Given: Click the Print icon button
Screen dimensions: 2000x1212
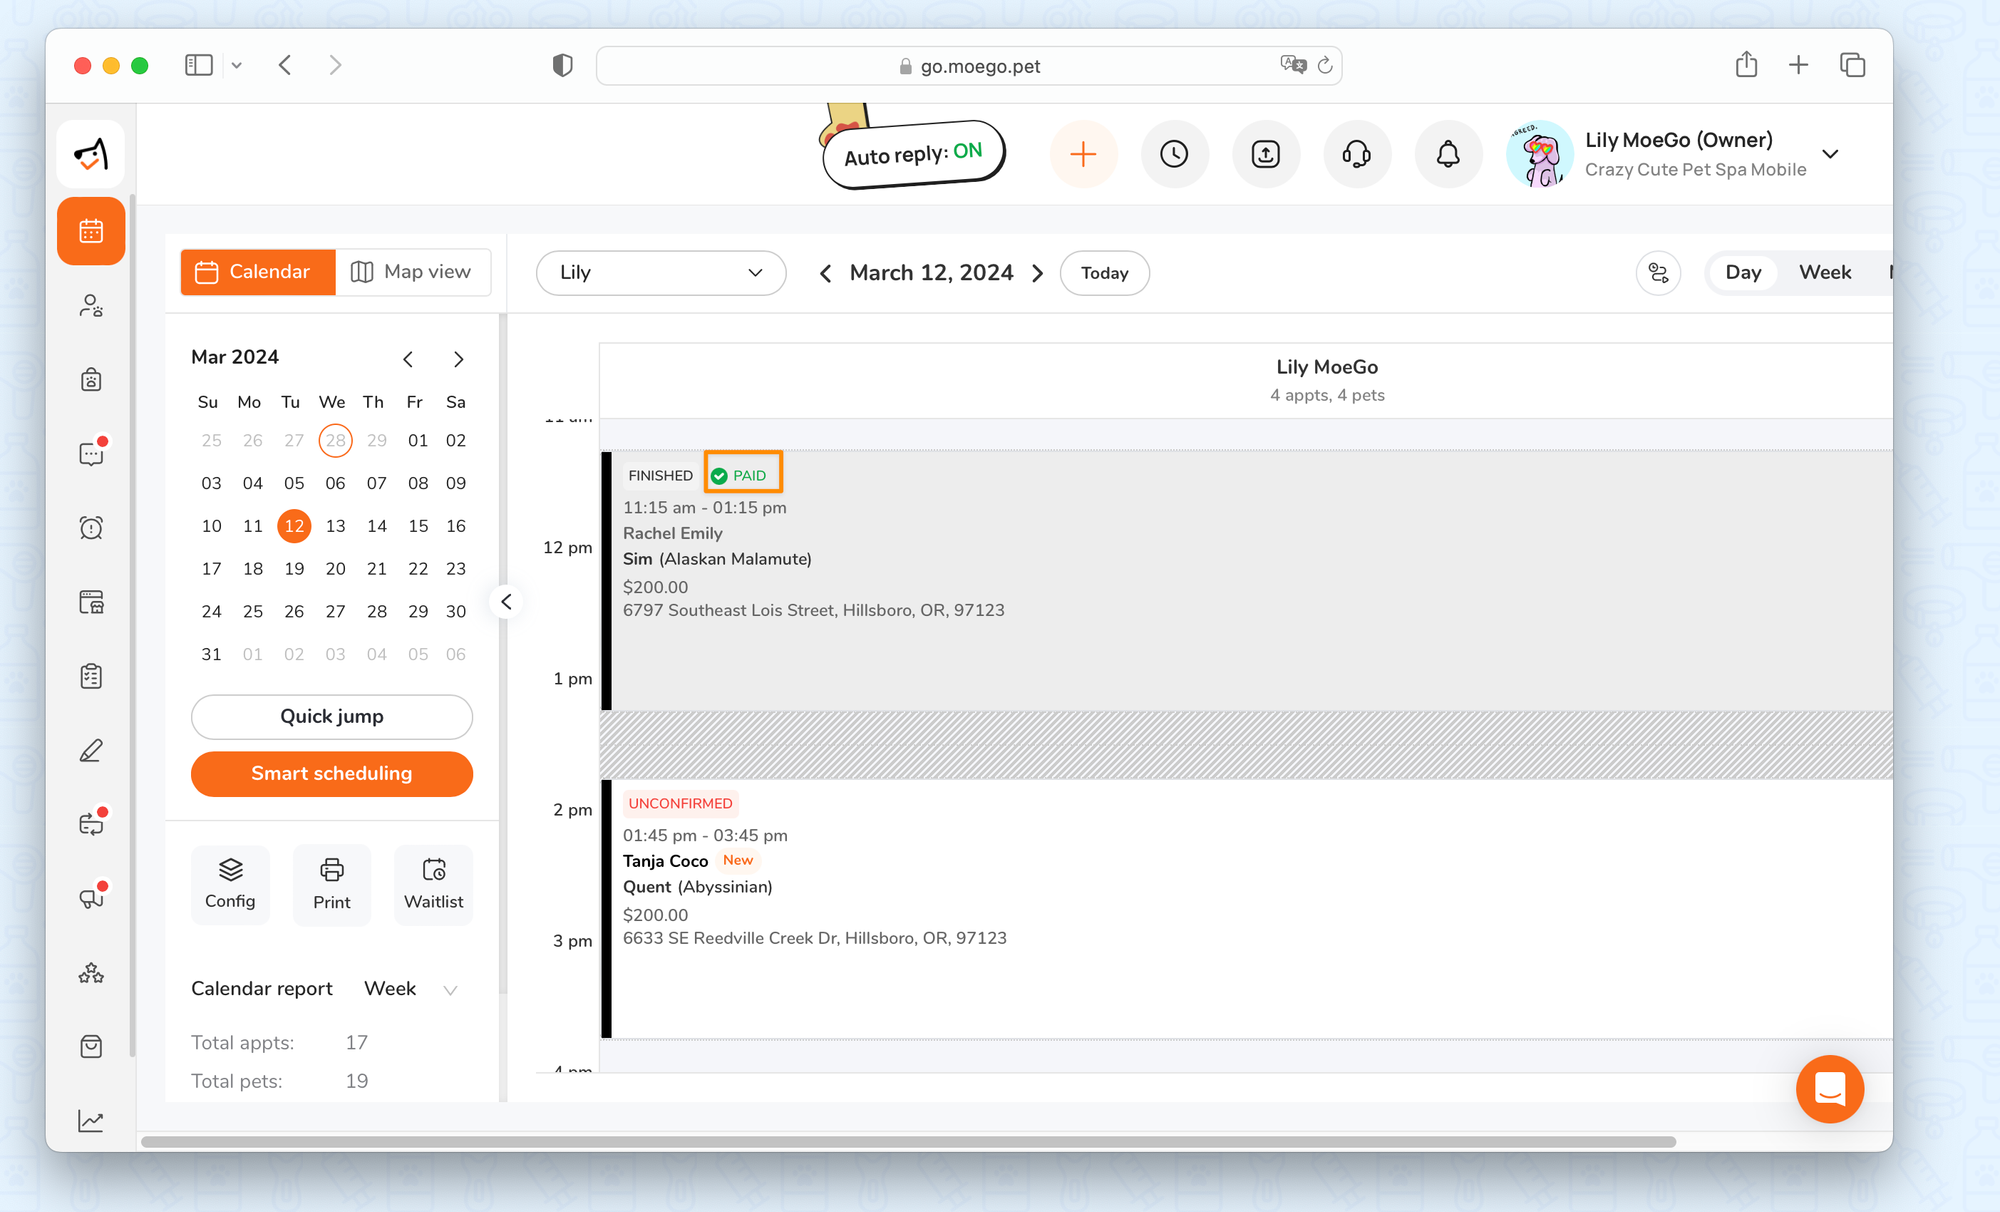Looking at the screenshot, I should [332, 884].
